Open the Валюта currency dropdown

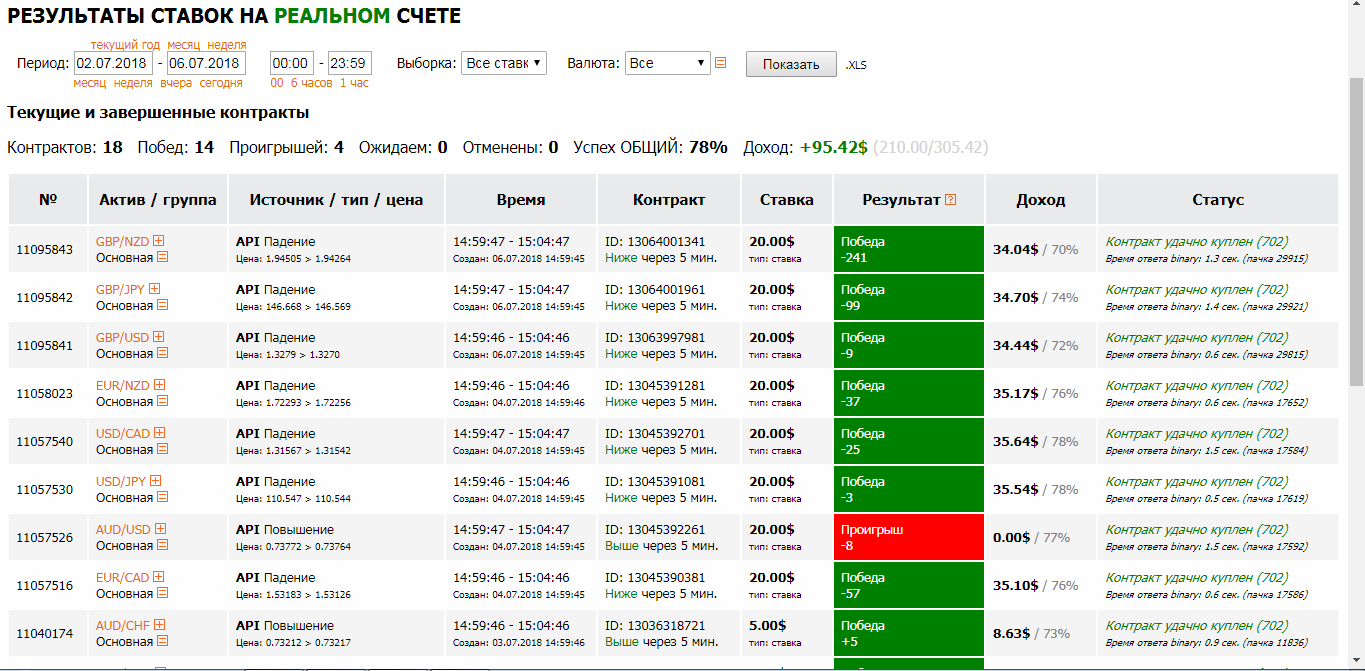(668, 63)
